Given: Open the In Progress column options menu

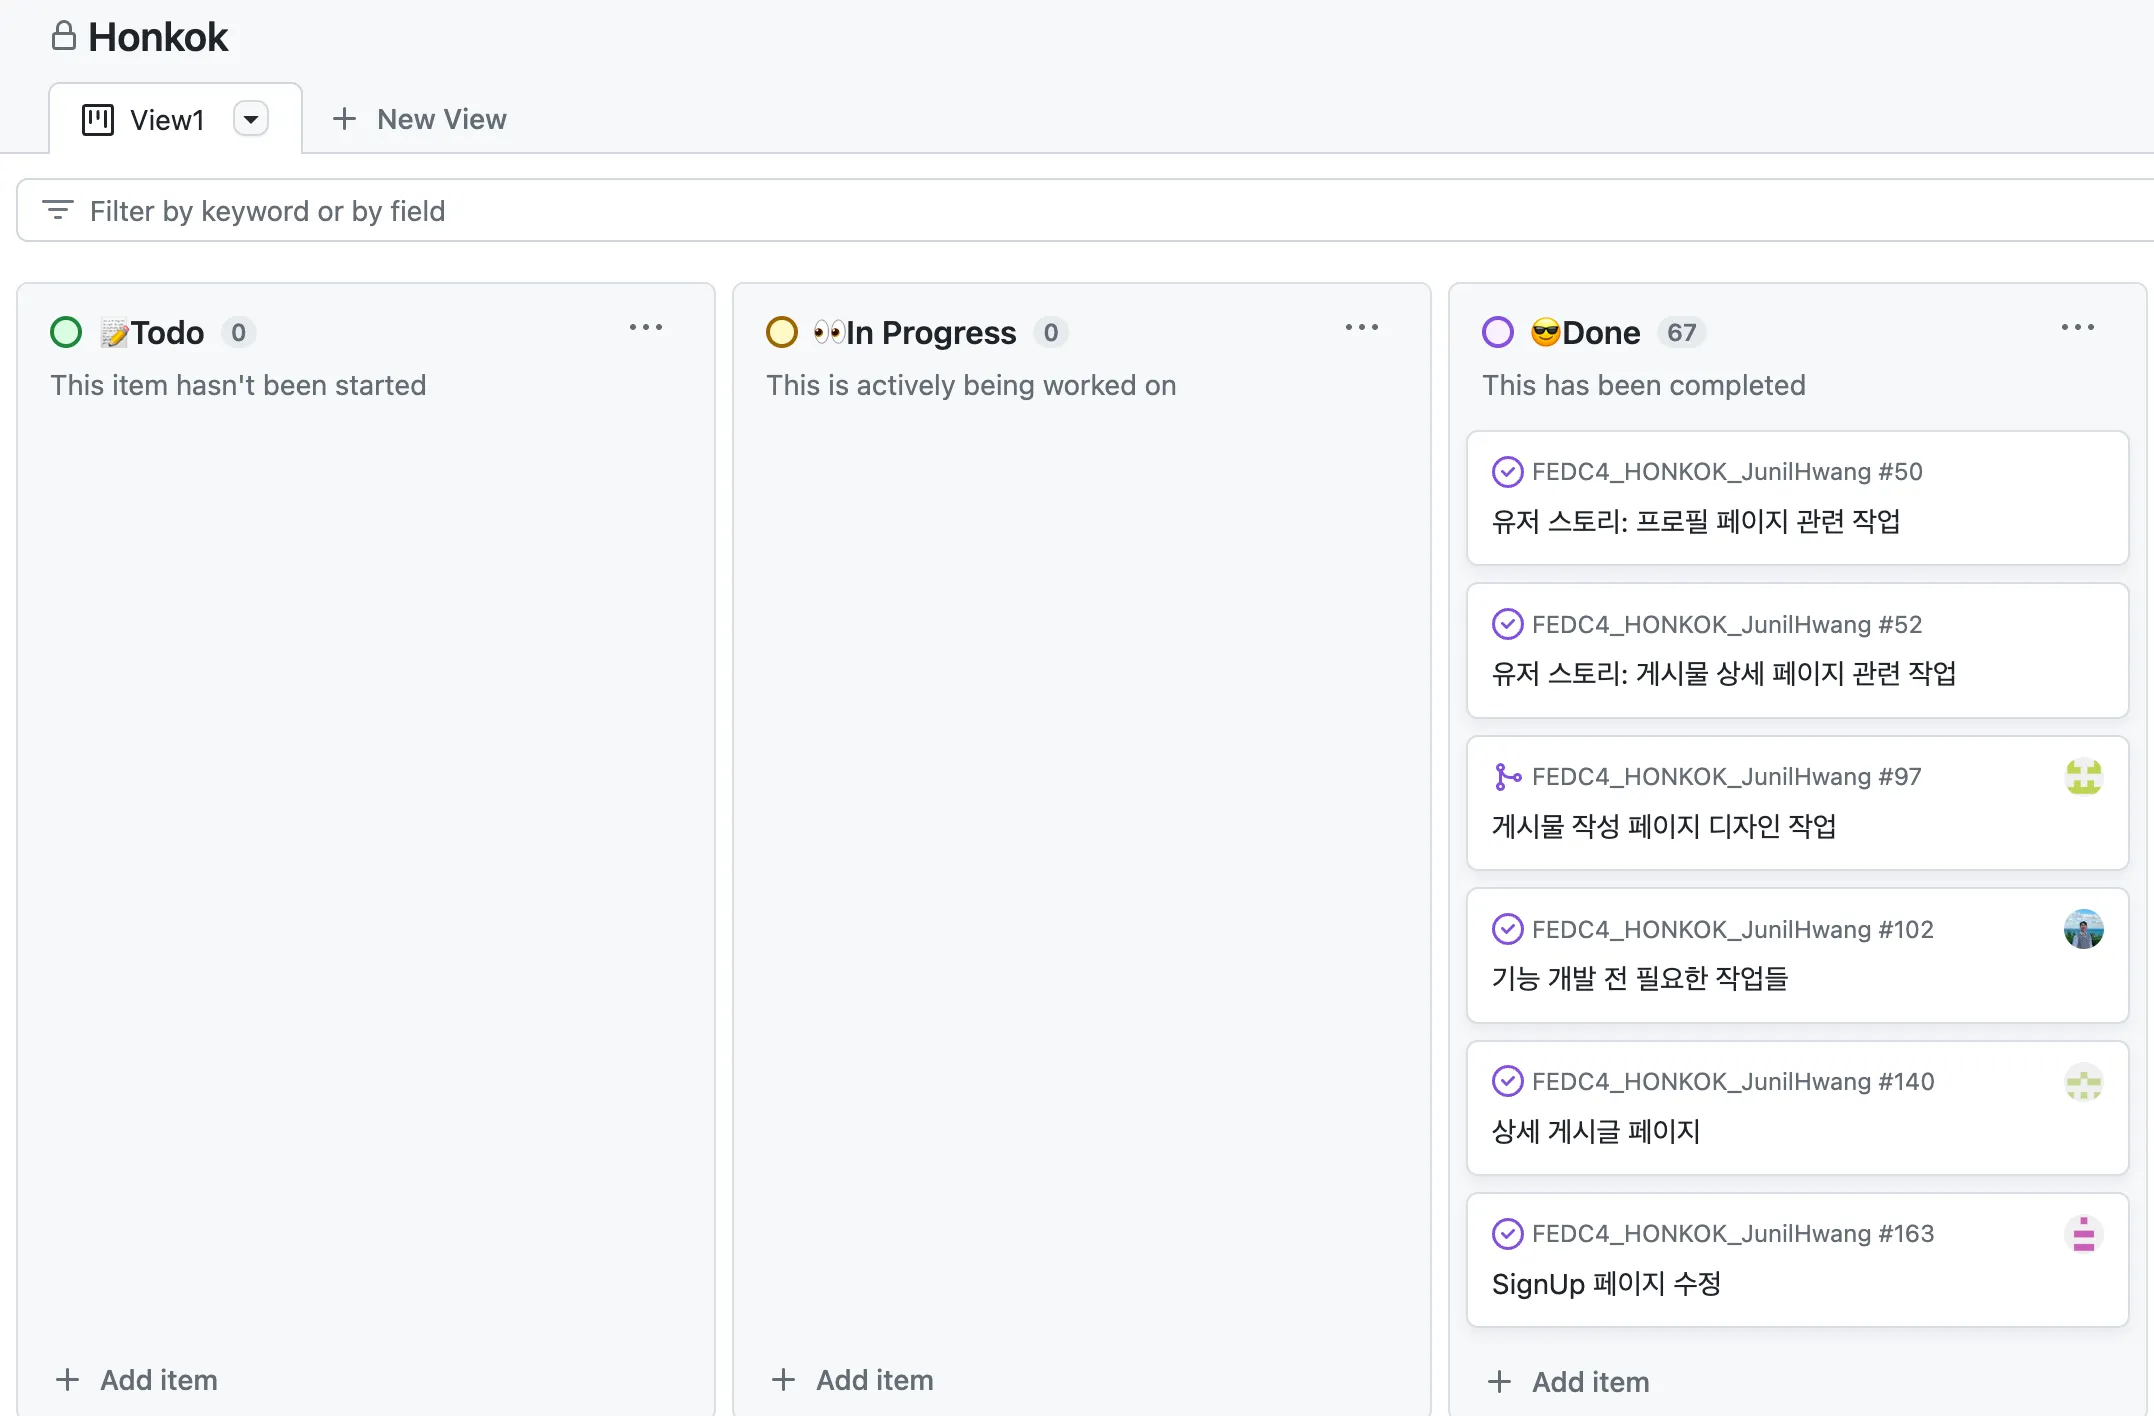Looking at the screenshot, I should (1362, 328).
